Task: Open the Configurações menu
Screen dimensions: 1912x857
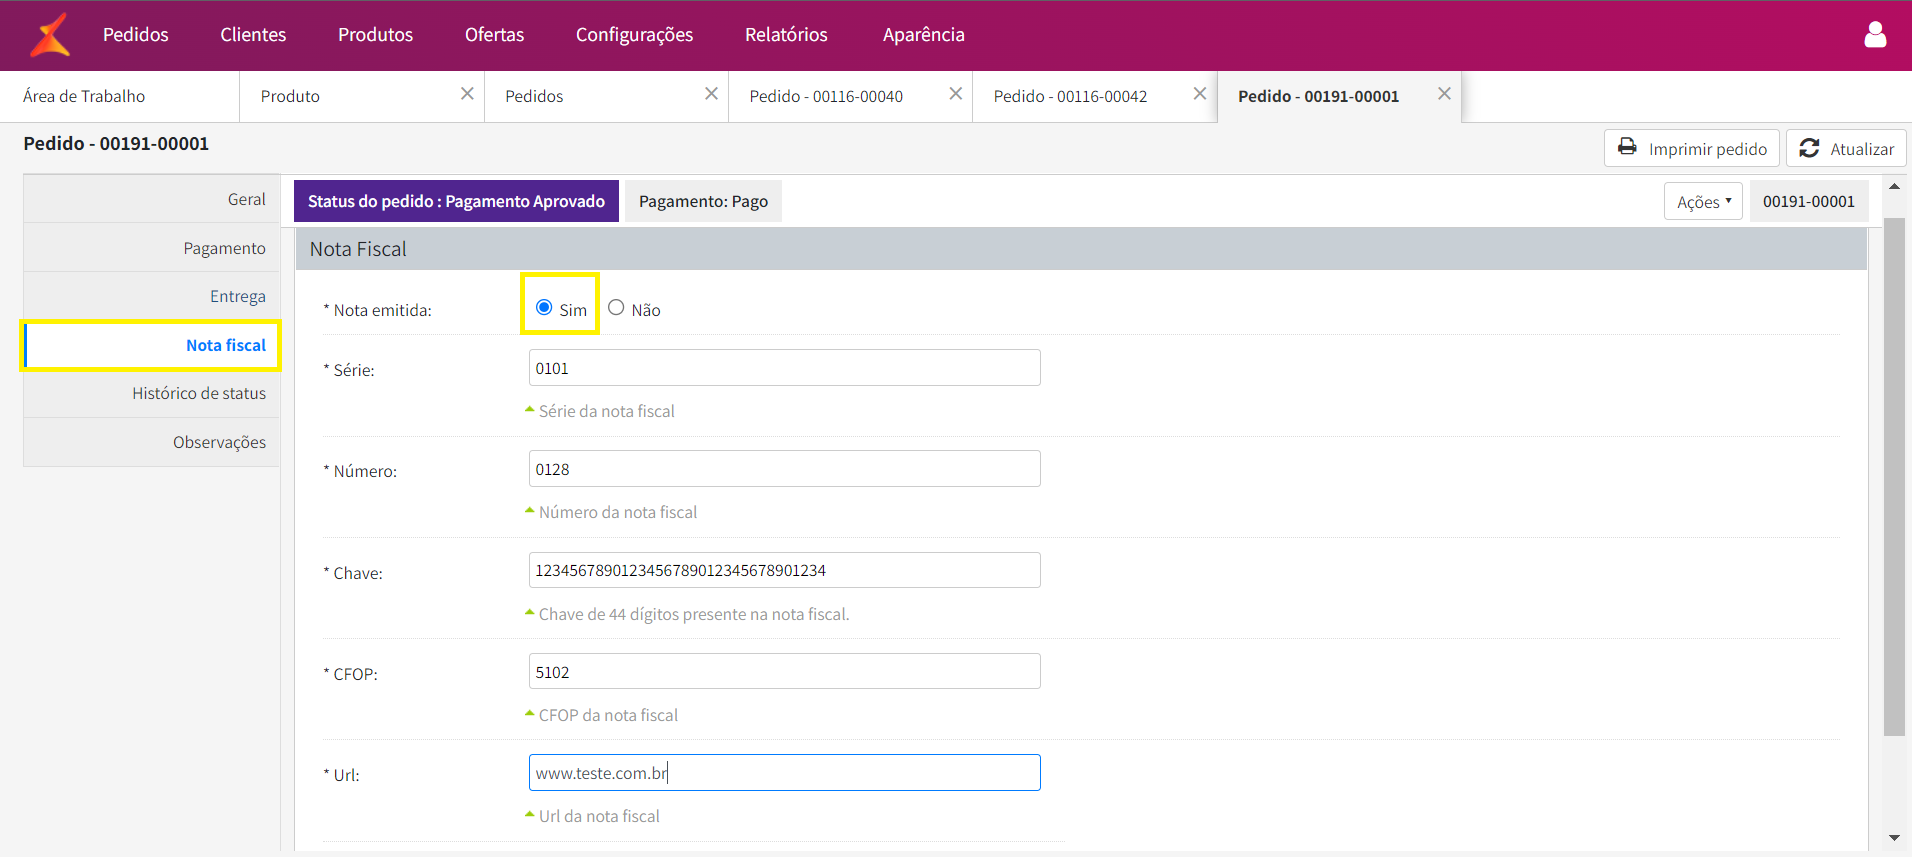Action: [x=634, y=35]
